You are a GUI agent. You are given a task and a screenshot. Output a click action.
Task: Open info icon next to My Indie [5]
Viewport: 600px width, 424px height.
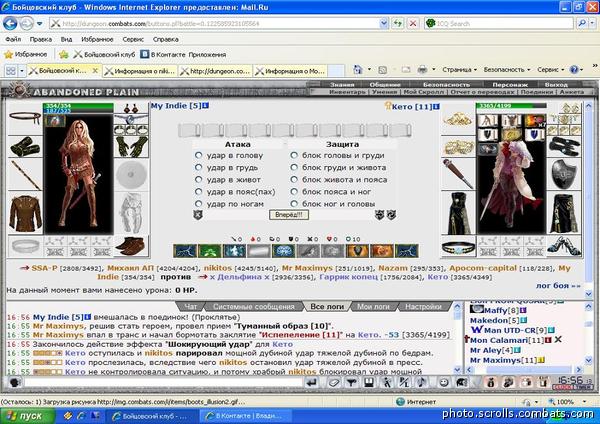[205, 105]
